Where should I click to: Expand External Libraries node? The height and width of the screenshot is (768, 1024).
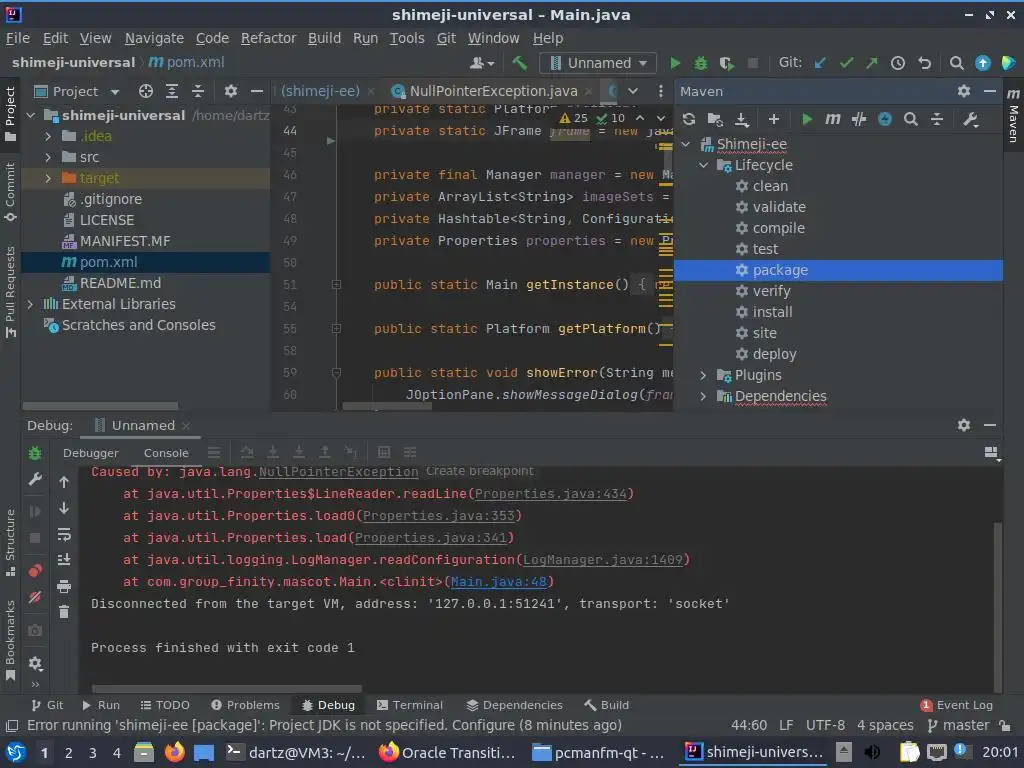[x=30, y=304]
